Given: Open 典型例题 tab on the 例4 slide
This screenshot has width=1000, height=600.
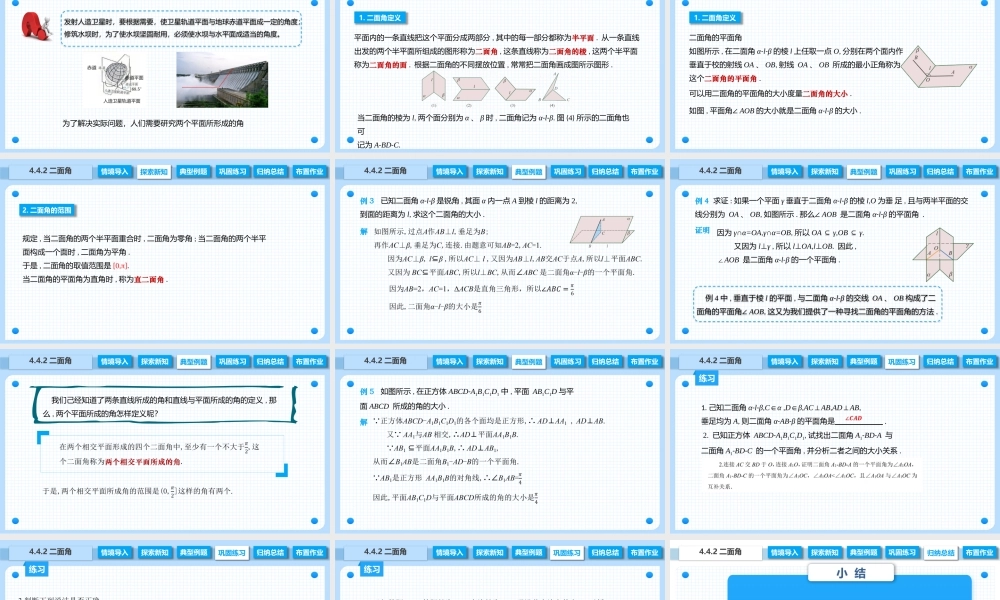Looking at the screenshot, I should (x=863, y=172).
